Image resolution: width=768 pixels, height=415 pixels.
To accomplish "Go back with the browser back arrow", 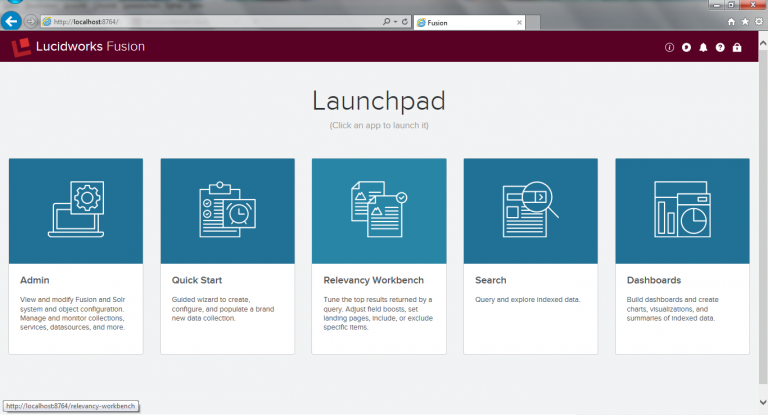I will tap(13, 21).
